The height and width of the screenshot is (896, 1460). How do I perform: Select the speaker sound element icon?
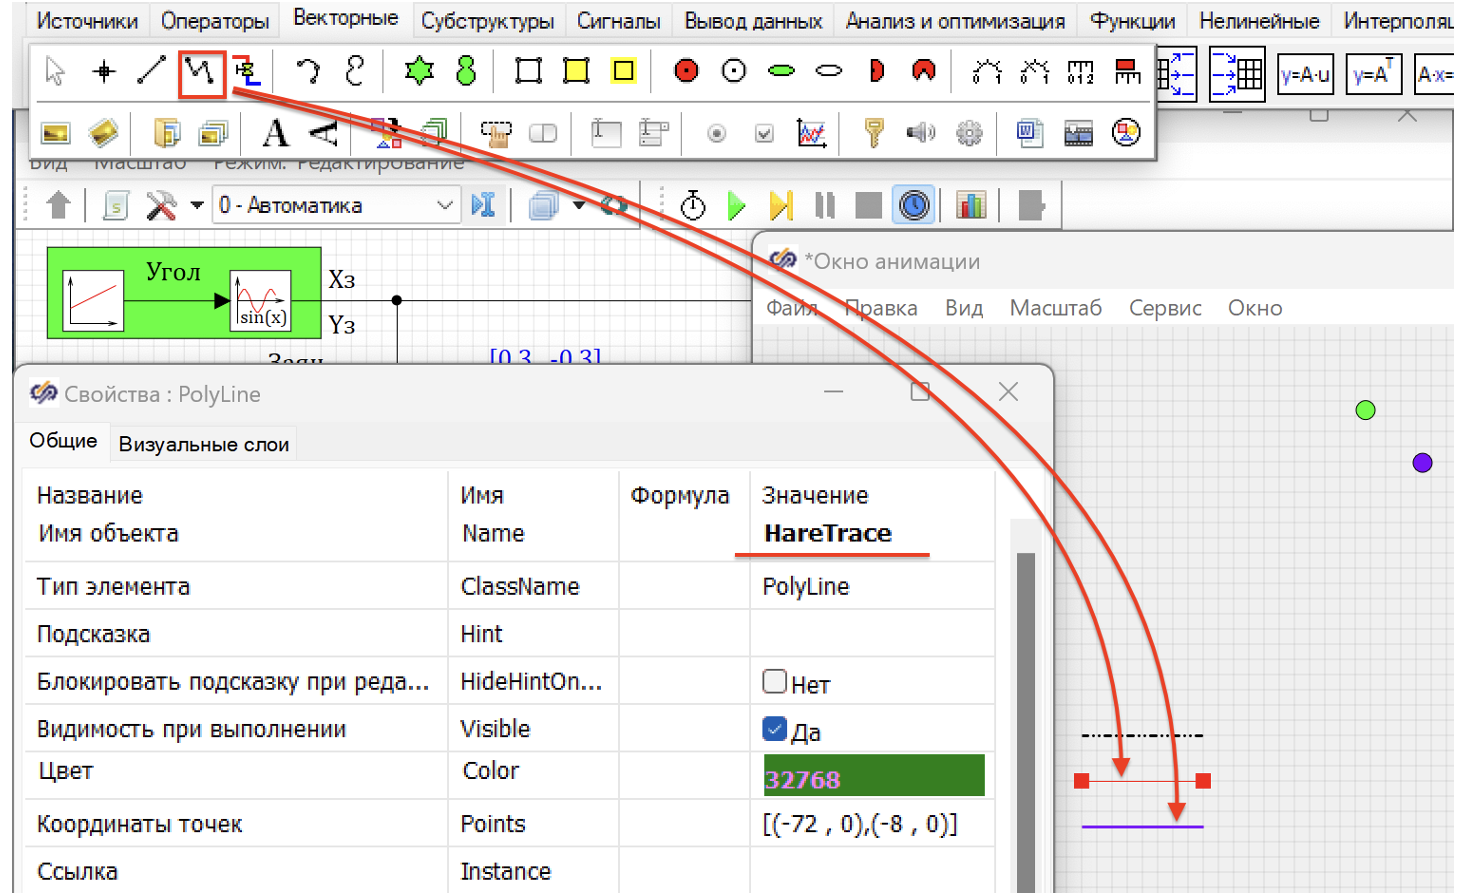pos(921,132)
